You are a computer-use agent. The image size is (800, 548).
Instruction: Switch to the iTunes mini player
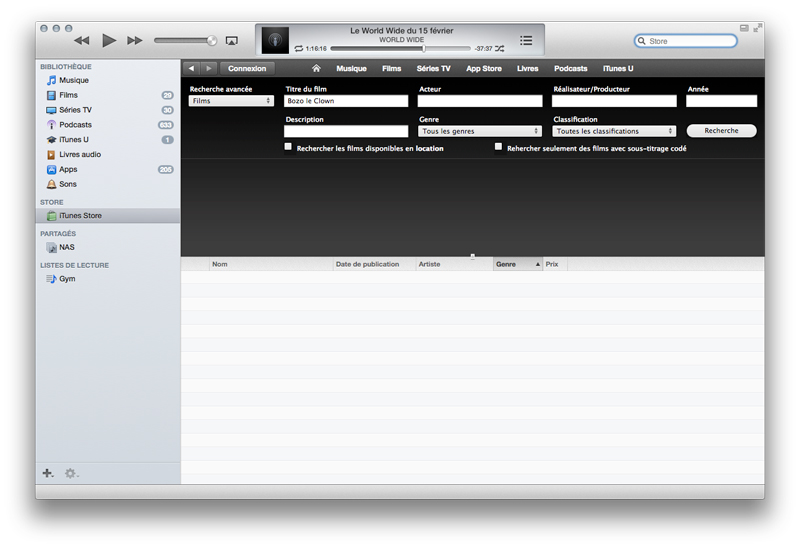[744, 28]
